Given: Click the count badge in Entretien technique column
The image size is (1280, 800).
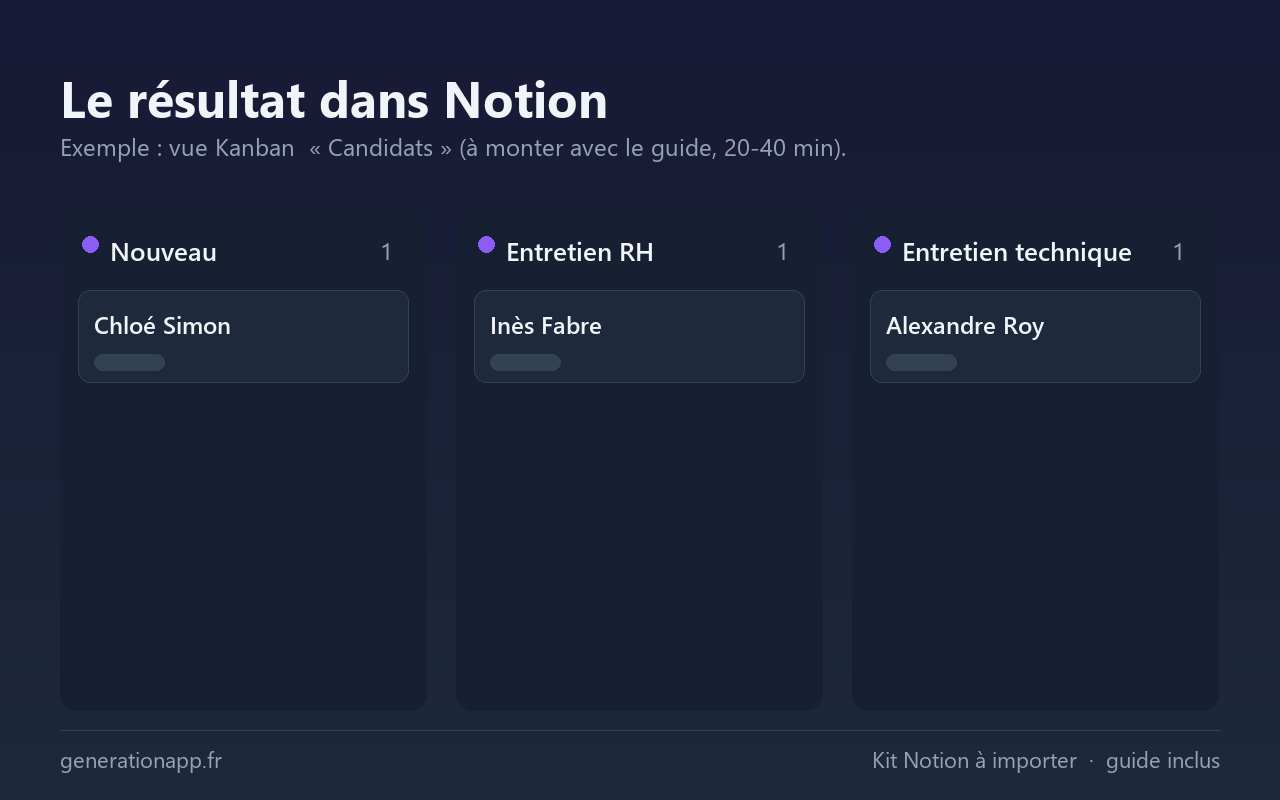Looking at the screenshot, I should [x=1178, y=252].
